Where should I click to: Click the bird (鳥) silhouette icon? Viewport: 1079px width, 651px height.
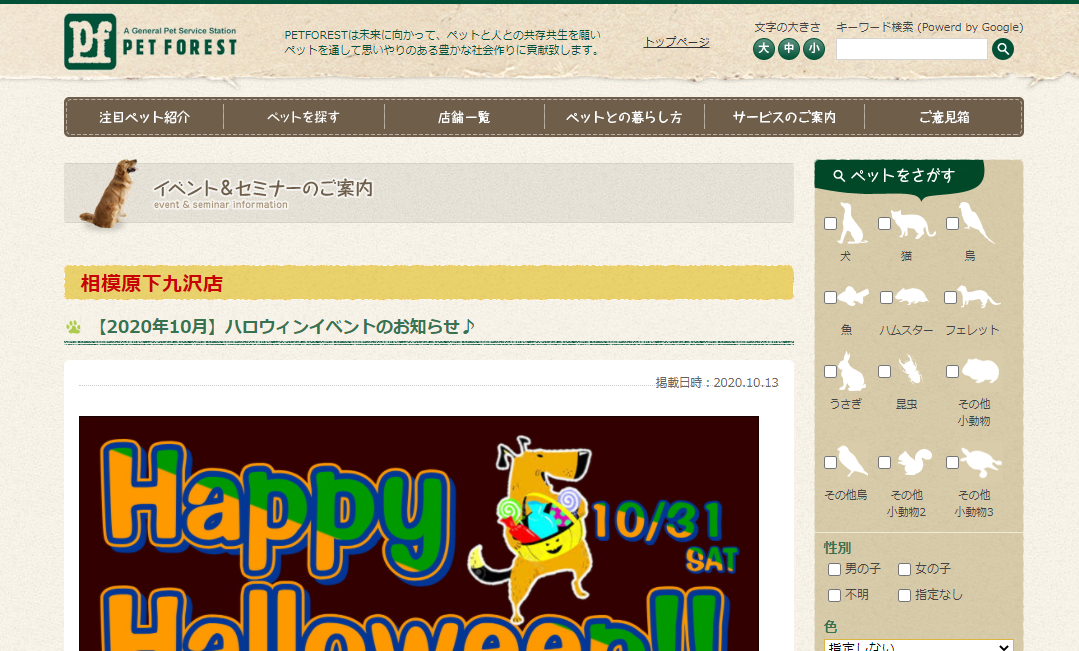(x=976, y=223)
